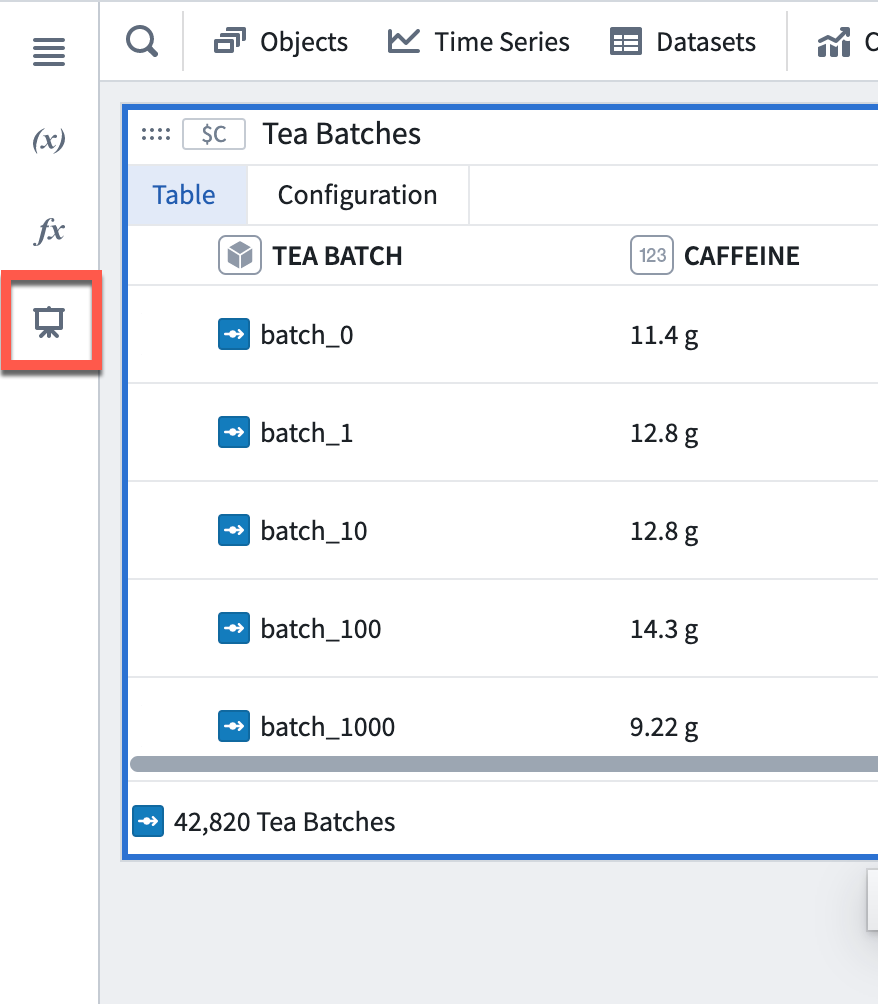The height and width of the screenshot is (1004, 878).
Task: Click the object icon next to batch_1000
Action: 234,726
